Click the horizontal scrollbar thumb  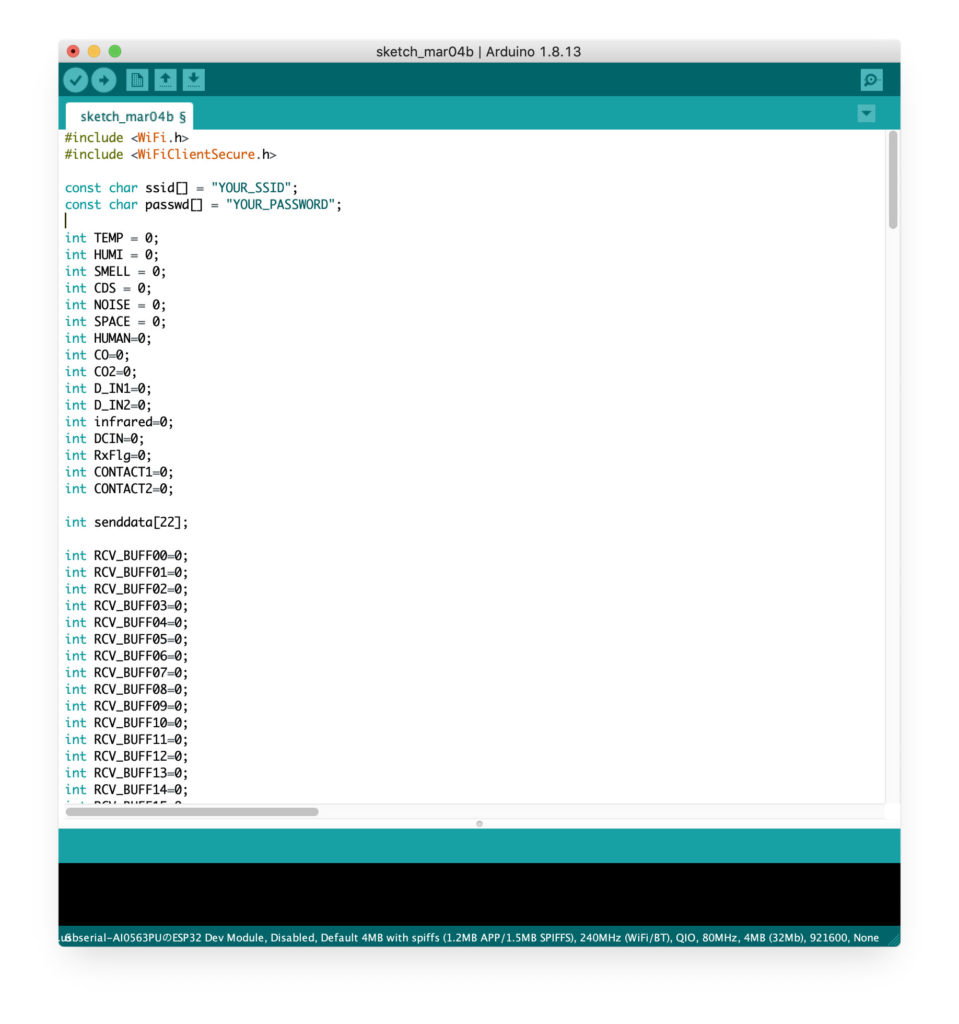click(192, 812)
